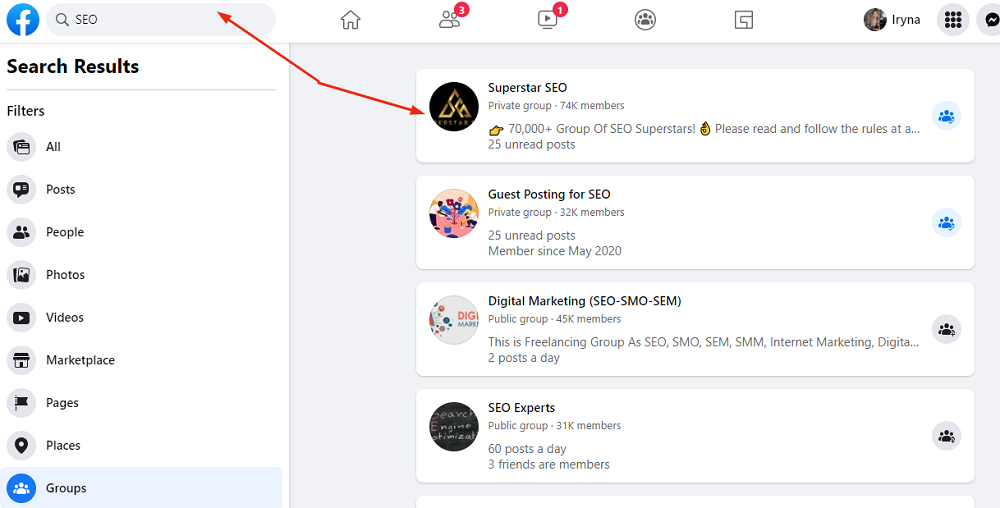Click '60 posts a day' text
Image resolution: width=1000 pixels, height=508 pixels.
[527, 449]
